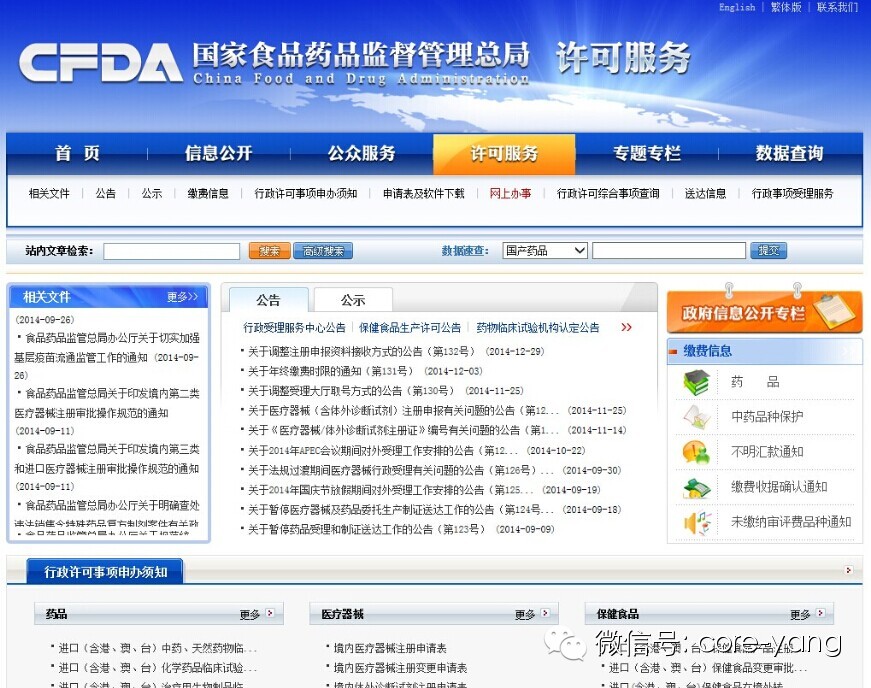
Task: Open the 公众服务 main menu item
Action: tap(361, 153)
